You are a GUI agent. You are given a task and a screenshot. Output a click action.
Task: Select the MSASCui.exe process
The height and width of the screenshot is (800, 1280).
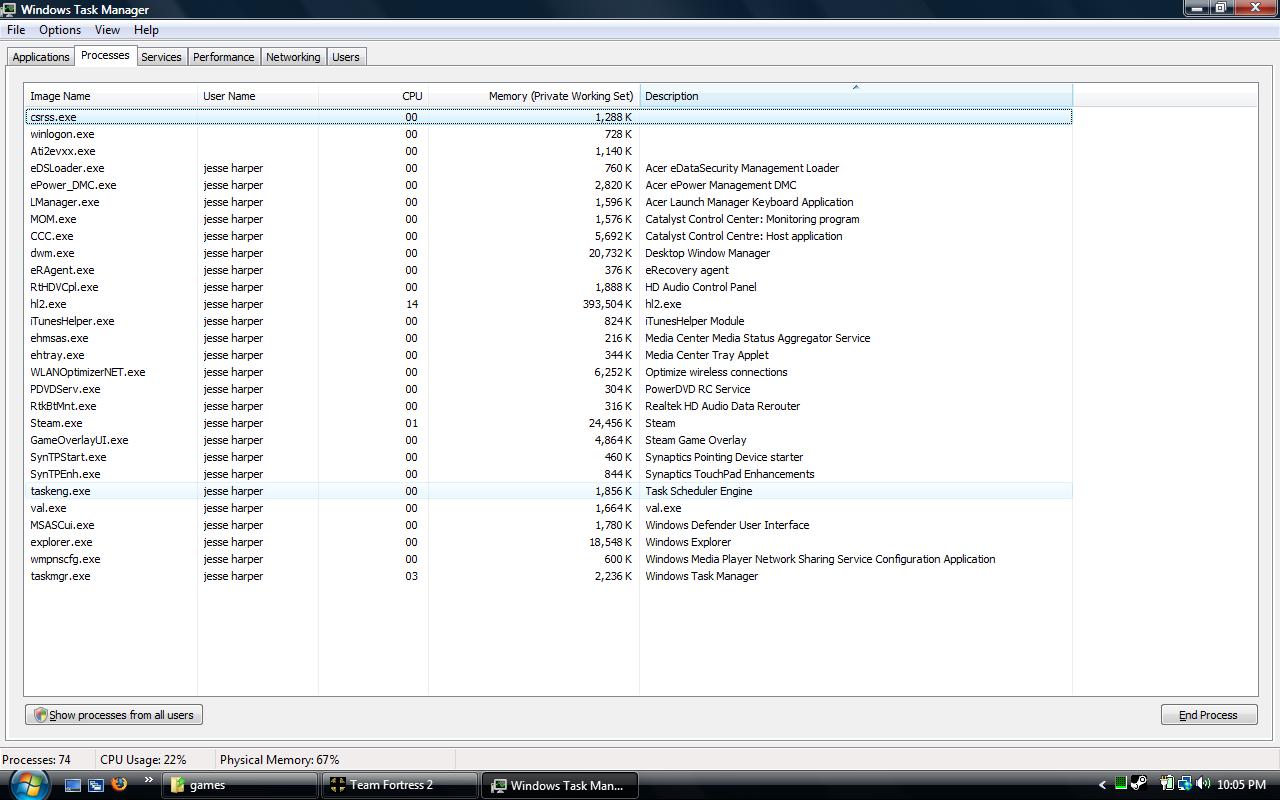click(548, 525)
